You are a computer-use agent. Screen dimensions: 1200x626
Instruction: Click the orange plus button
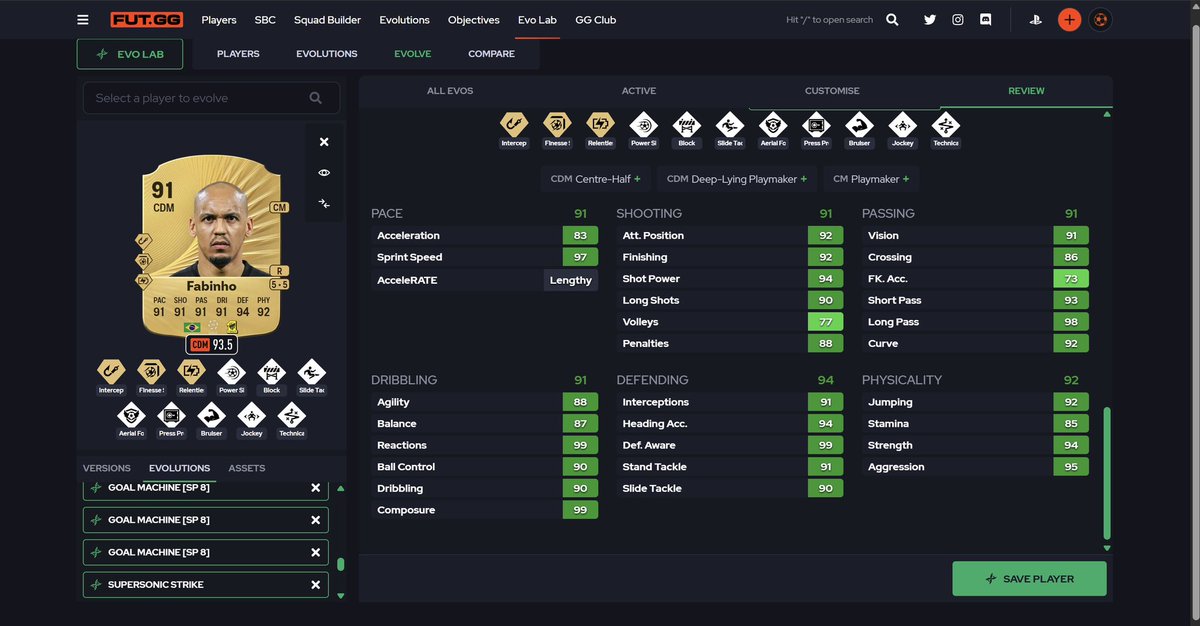coord(1070,19)
